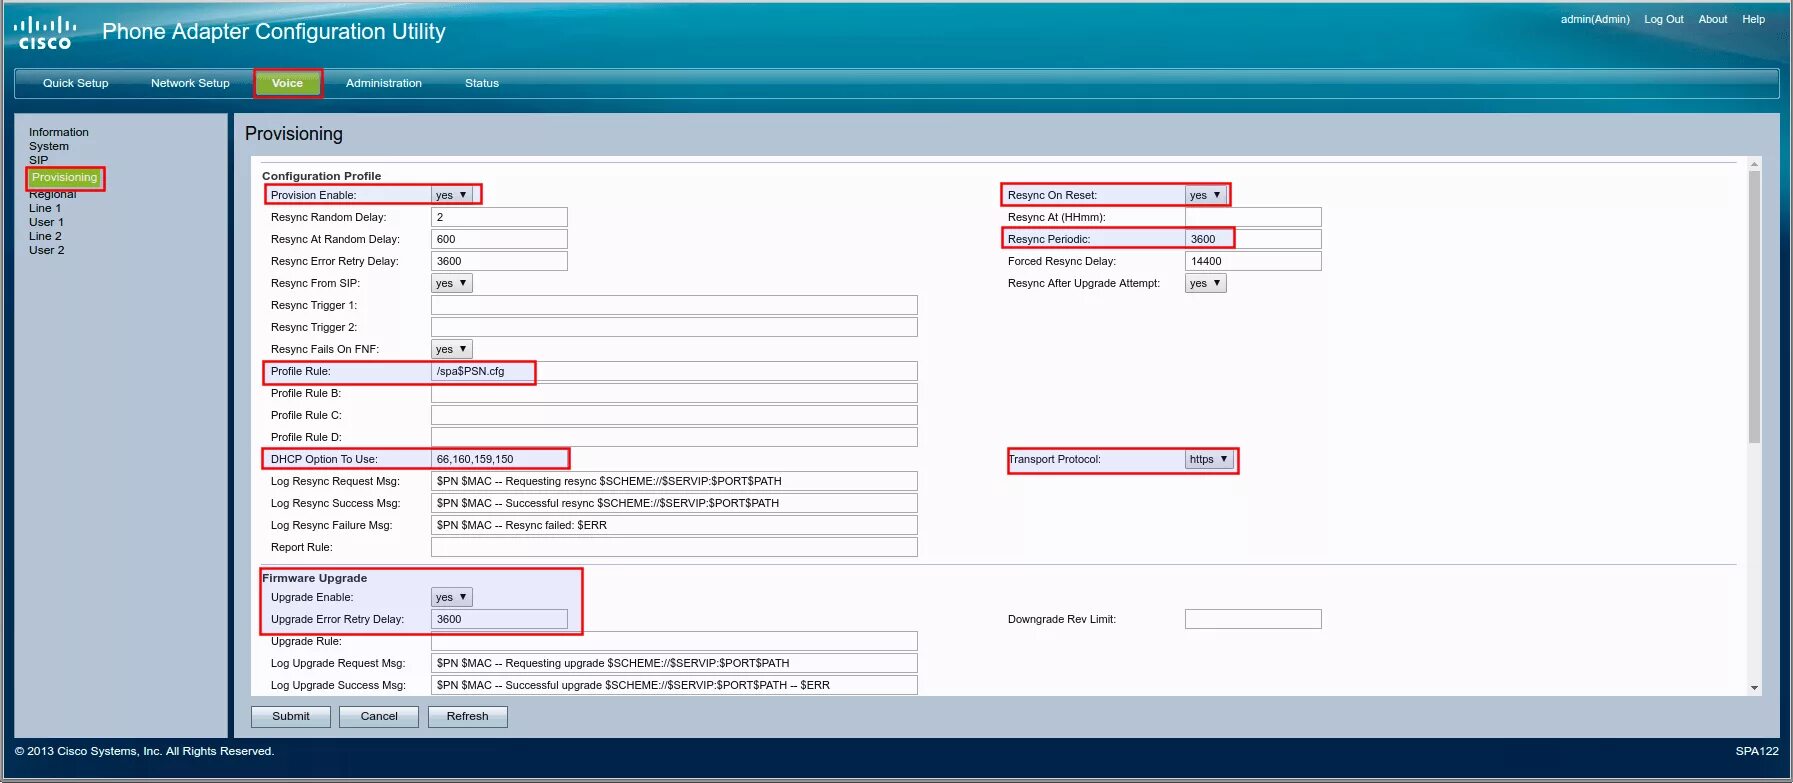Open the Network Setup tab
The image size is (1793, 783).
point(190,83)
